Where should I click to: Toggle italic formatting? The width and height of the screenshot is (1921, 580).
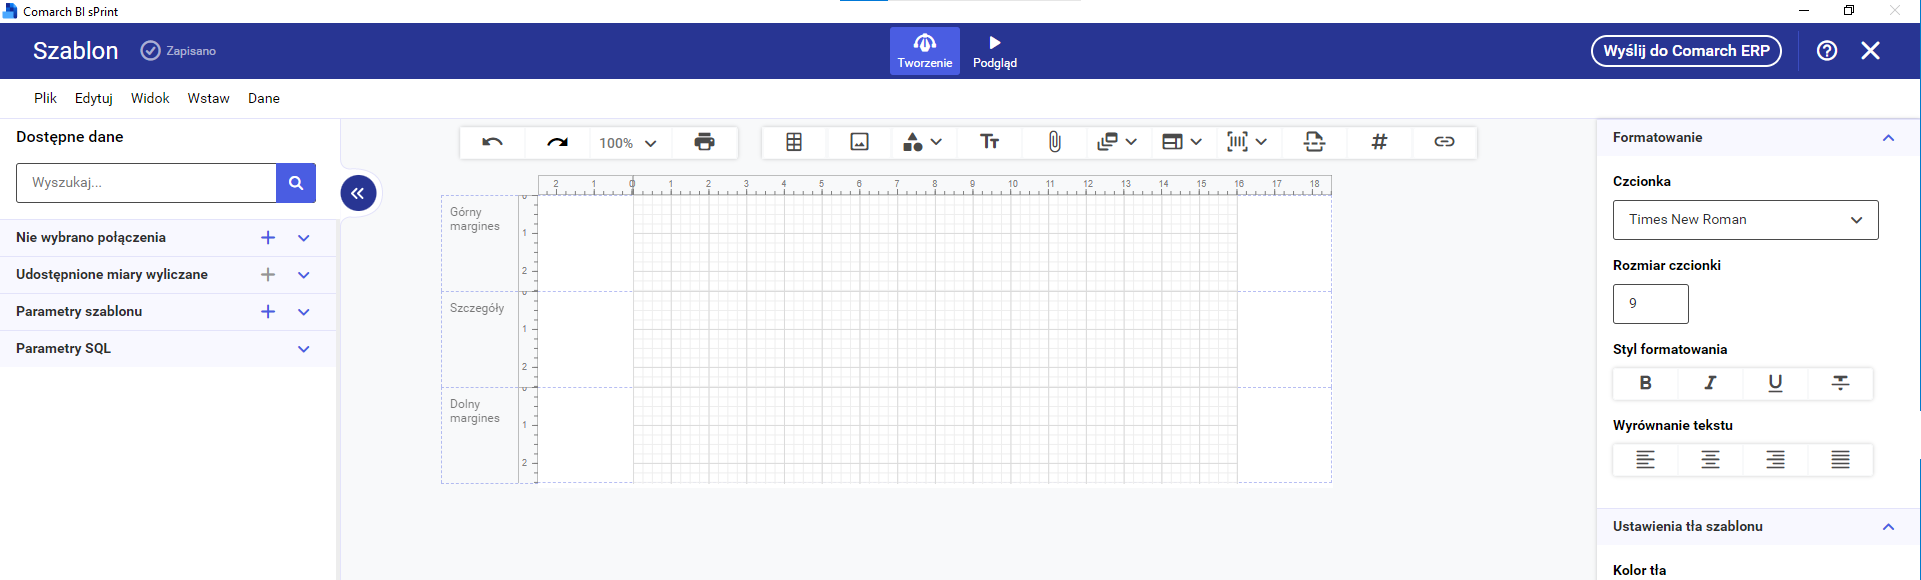coord(1710,383)
